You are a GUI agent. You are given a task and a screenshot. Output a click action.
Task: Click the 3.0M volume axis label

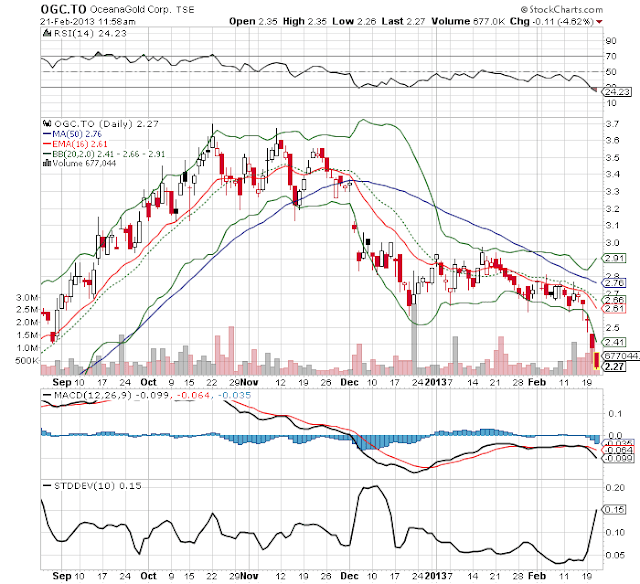[27, 297]
